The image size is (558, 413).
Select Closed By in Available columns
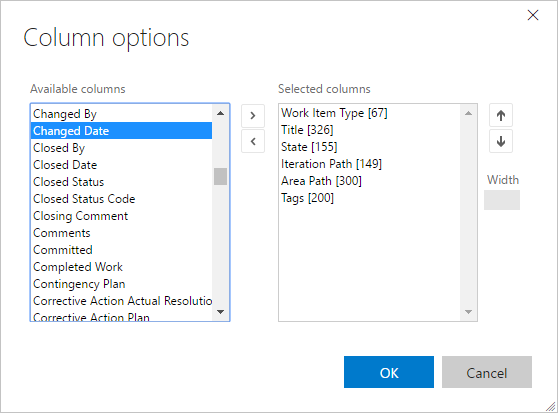click(x=121, y=148)
